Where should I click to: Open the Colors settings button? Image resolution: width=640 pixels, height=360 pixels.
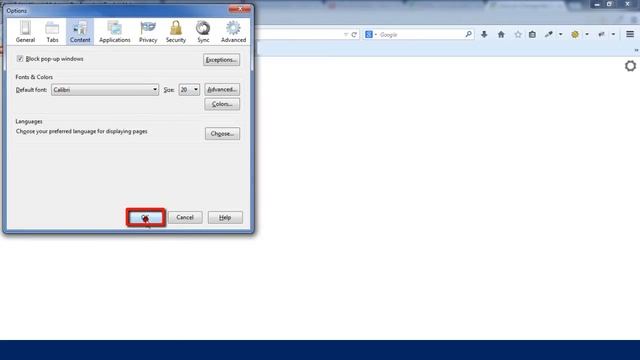[x=222, y=104]
